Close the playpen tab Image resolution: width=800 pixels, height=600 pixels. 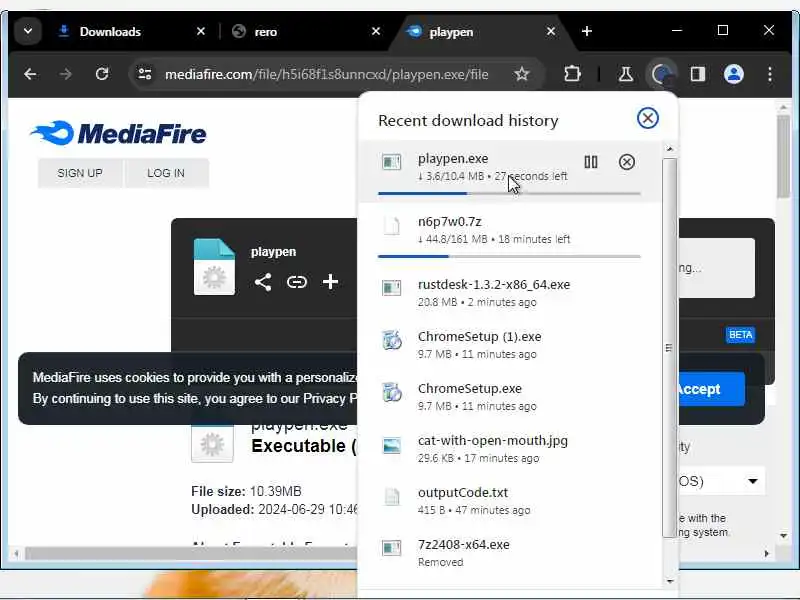click(551, 32)
